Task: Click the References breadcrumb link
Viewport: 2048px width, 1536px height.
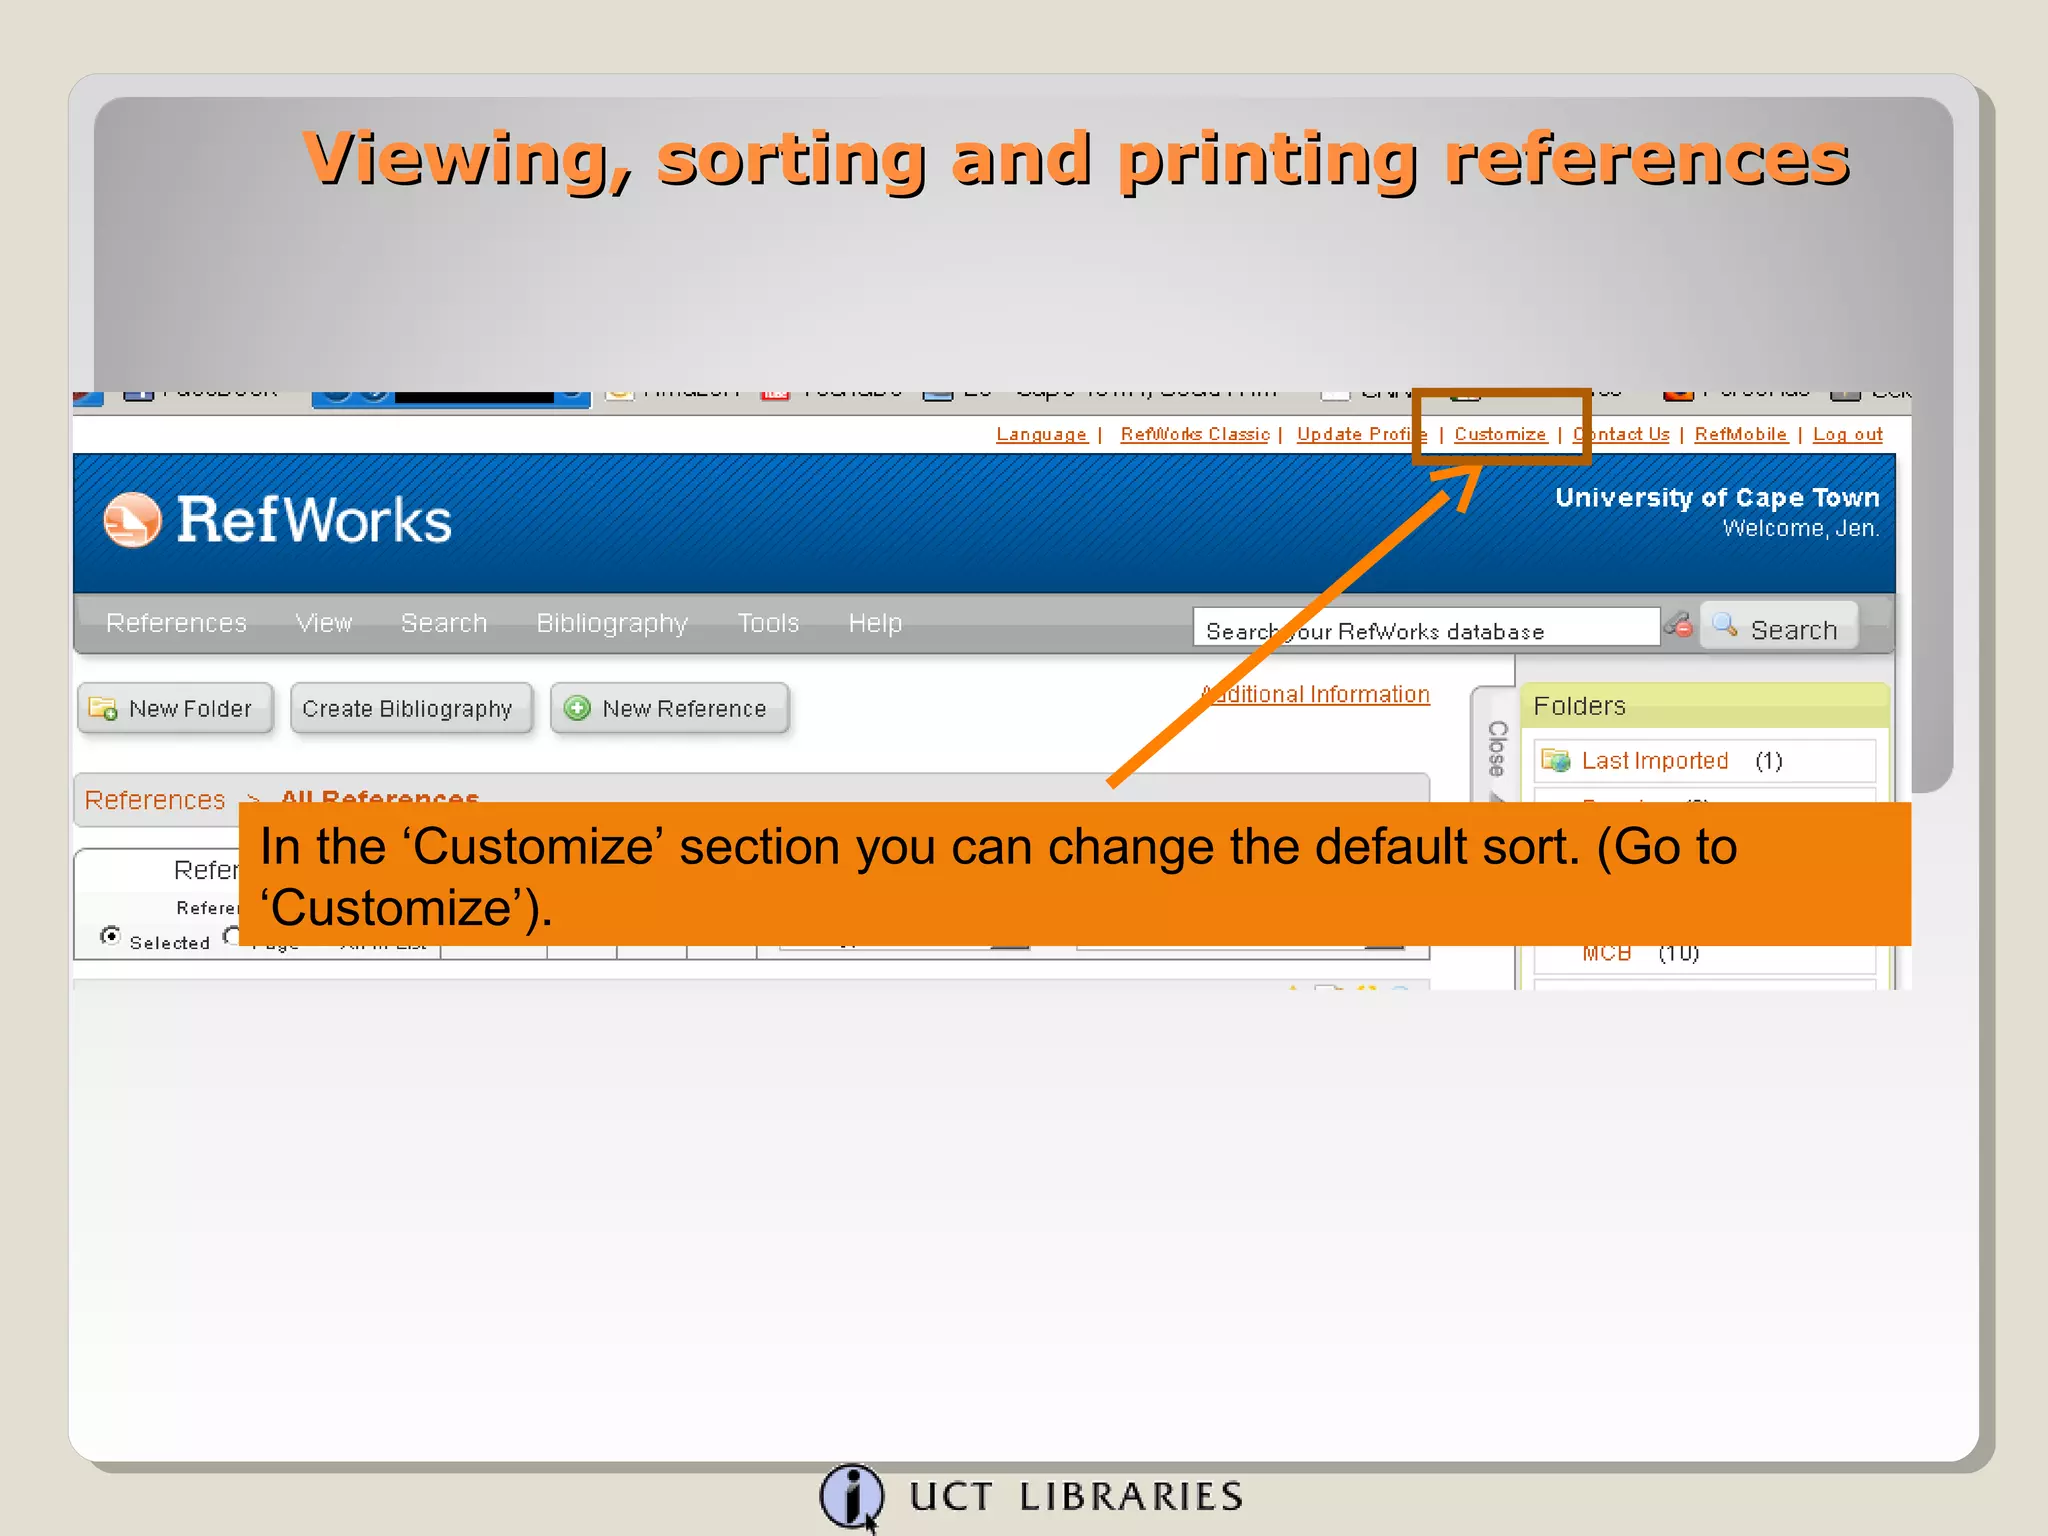Action: tap(155, 800)
